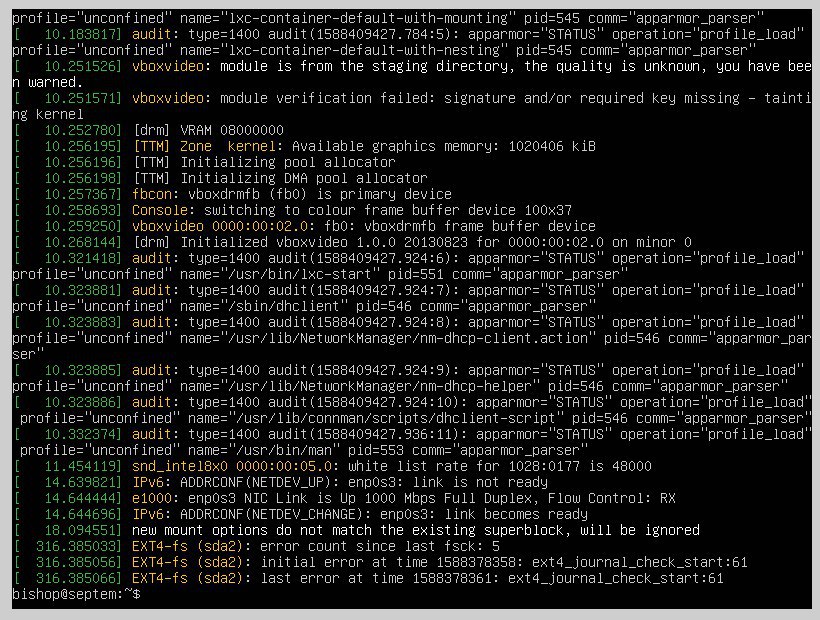Select the timestamp 10.252780
Image resolution: width=820 pixels, height=620 pixels.
point(80,130)
